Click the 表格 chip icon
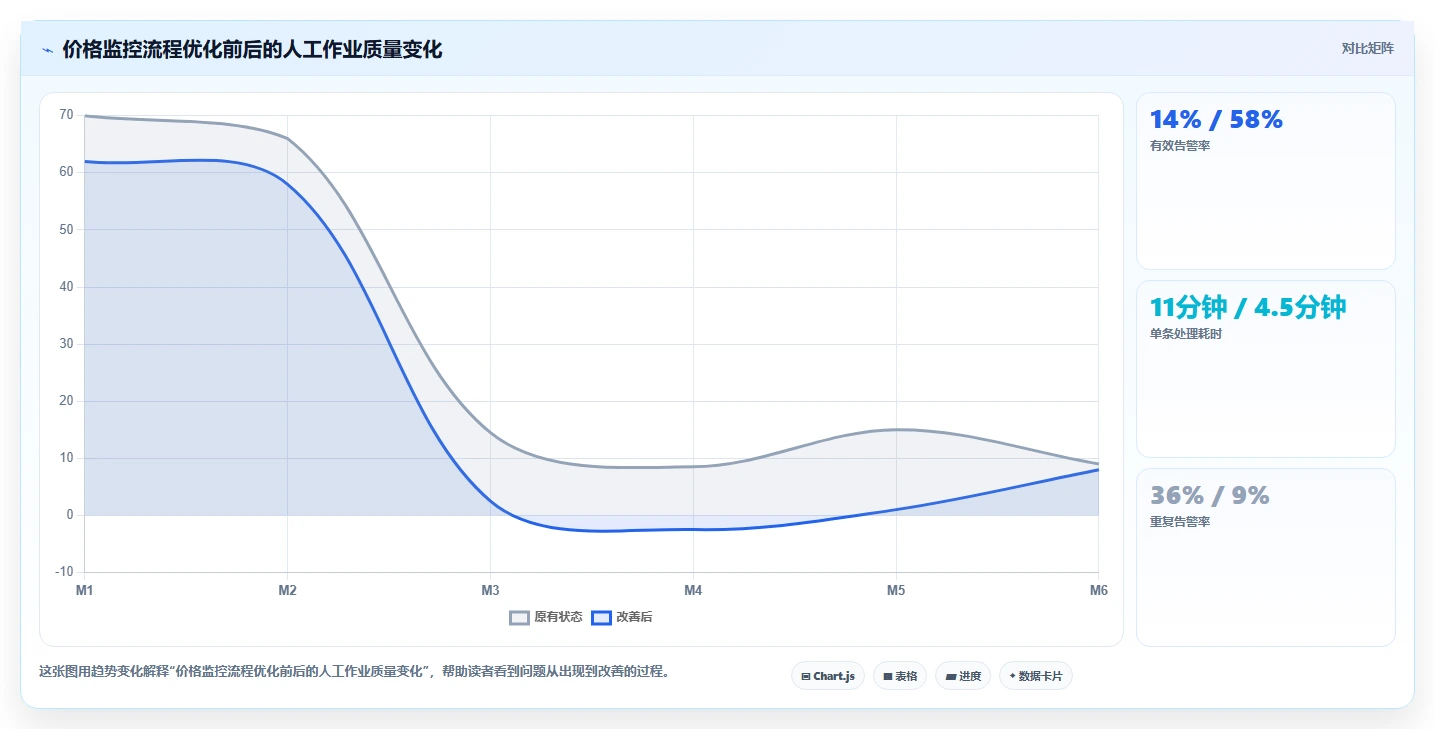Screen dimensions: 1435x729 [888, 677]
